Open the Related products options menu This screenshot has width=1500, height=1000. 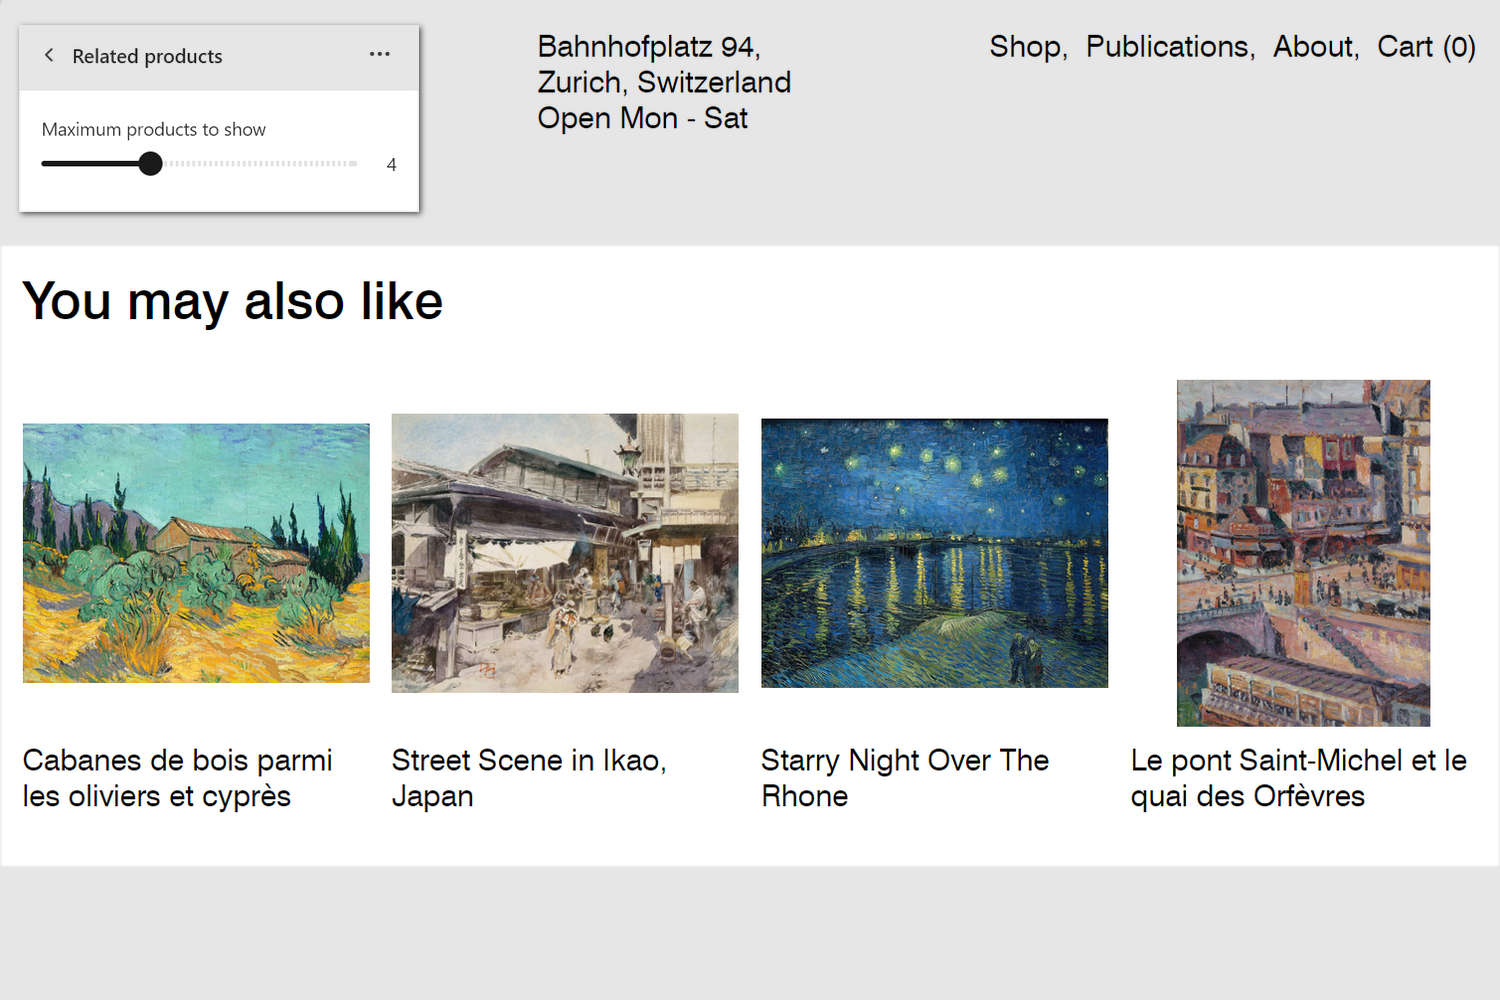click(380, 54)
